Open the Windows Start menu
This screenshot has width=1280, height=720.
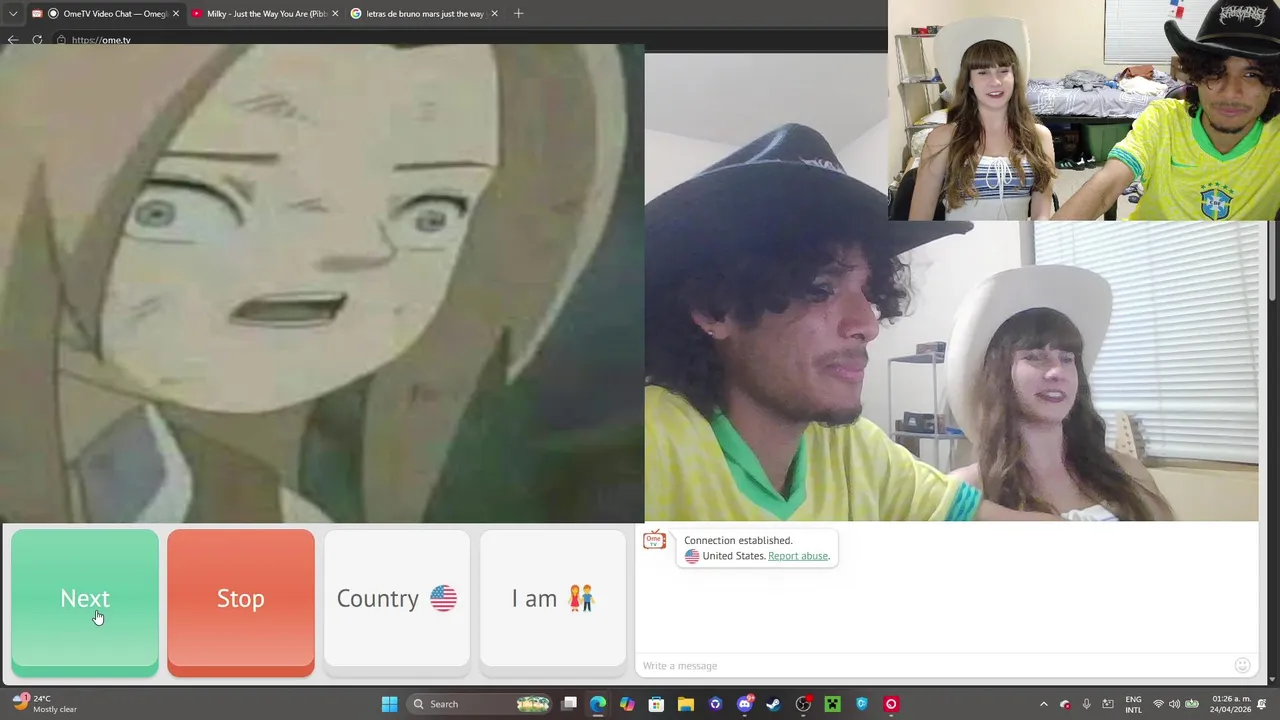[390, 704]
